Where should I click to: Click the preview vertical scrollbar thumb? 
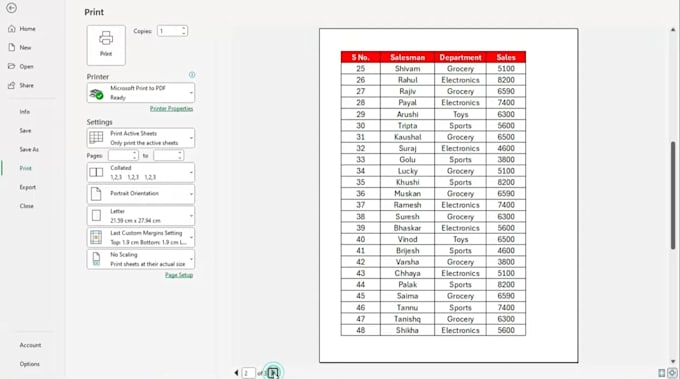click(x=673, y=195)
